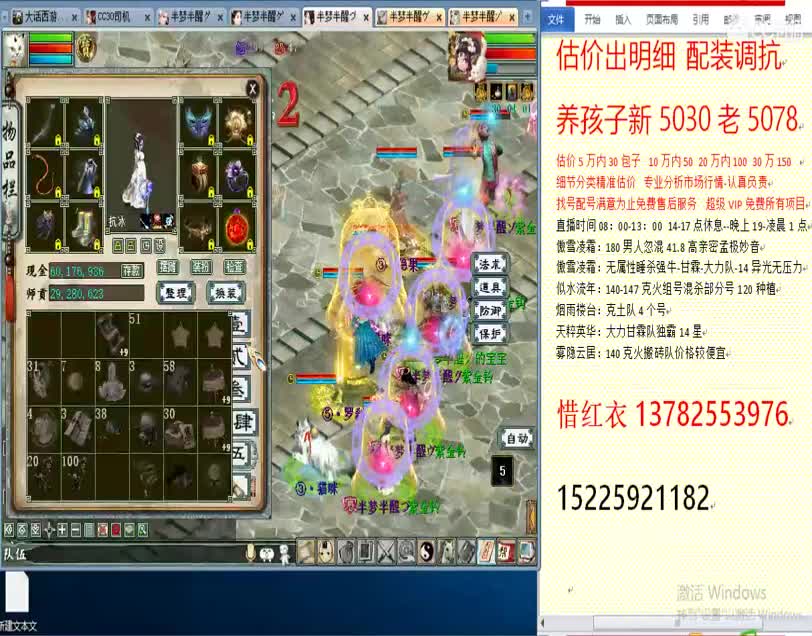The image size is (812, 636).
Task: Select the red round talisman slot
Action: (x=238, y=228)
